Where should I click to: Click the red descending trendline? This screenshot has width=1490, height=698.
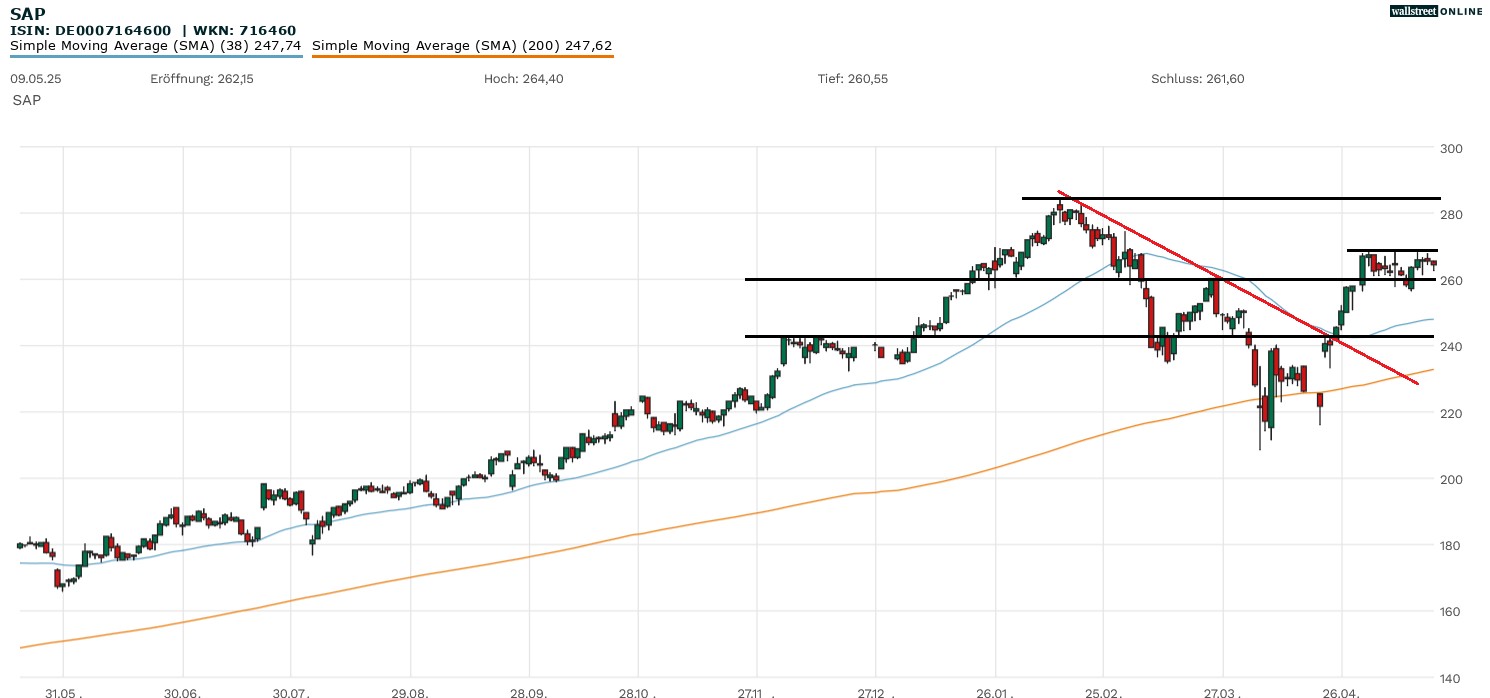[x=1238, y=288]
